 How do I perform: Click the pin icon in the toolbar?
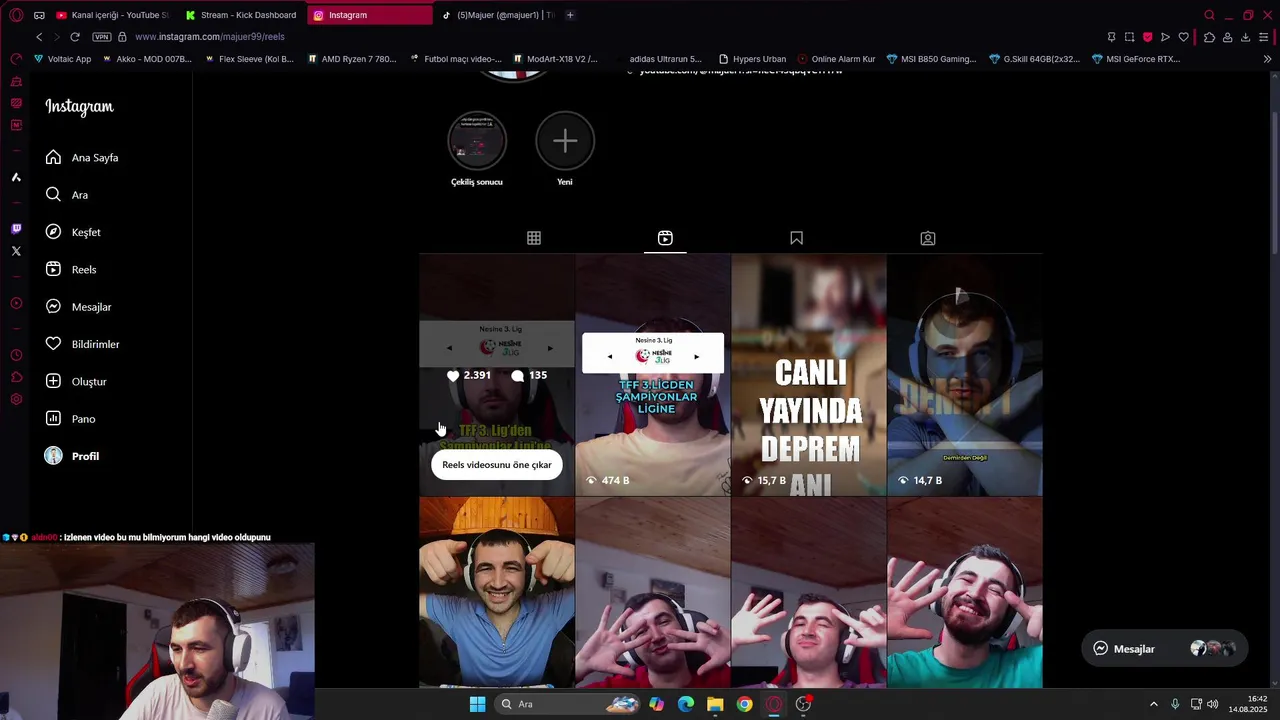1111,37
